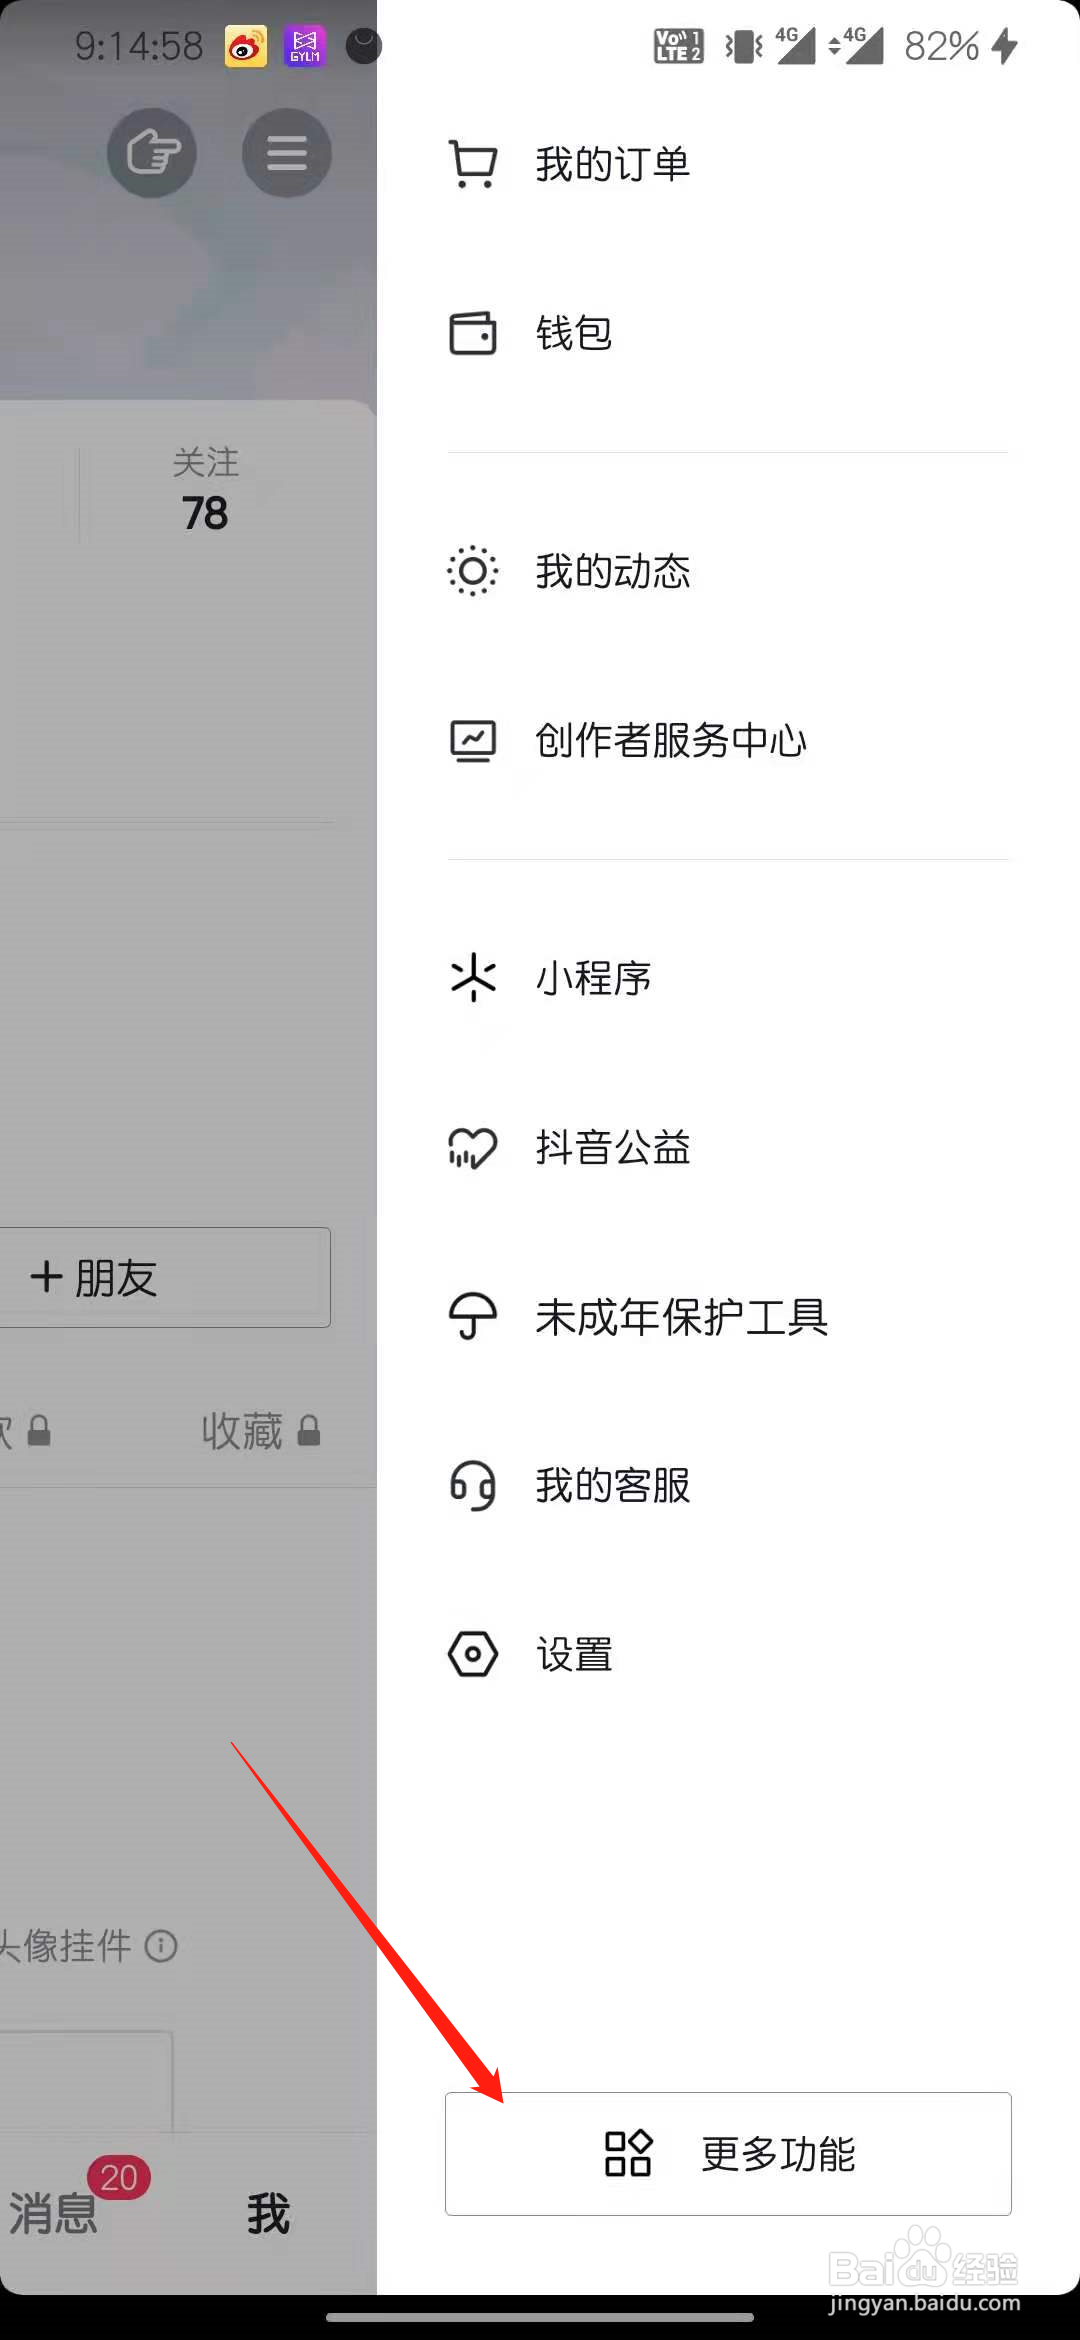Open 抖音公益 heart icon
Viewport: 1080px width, 2340px height.
tap(472, 1148)
